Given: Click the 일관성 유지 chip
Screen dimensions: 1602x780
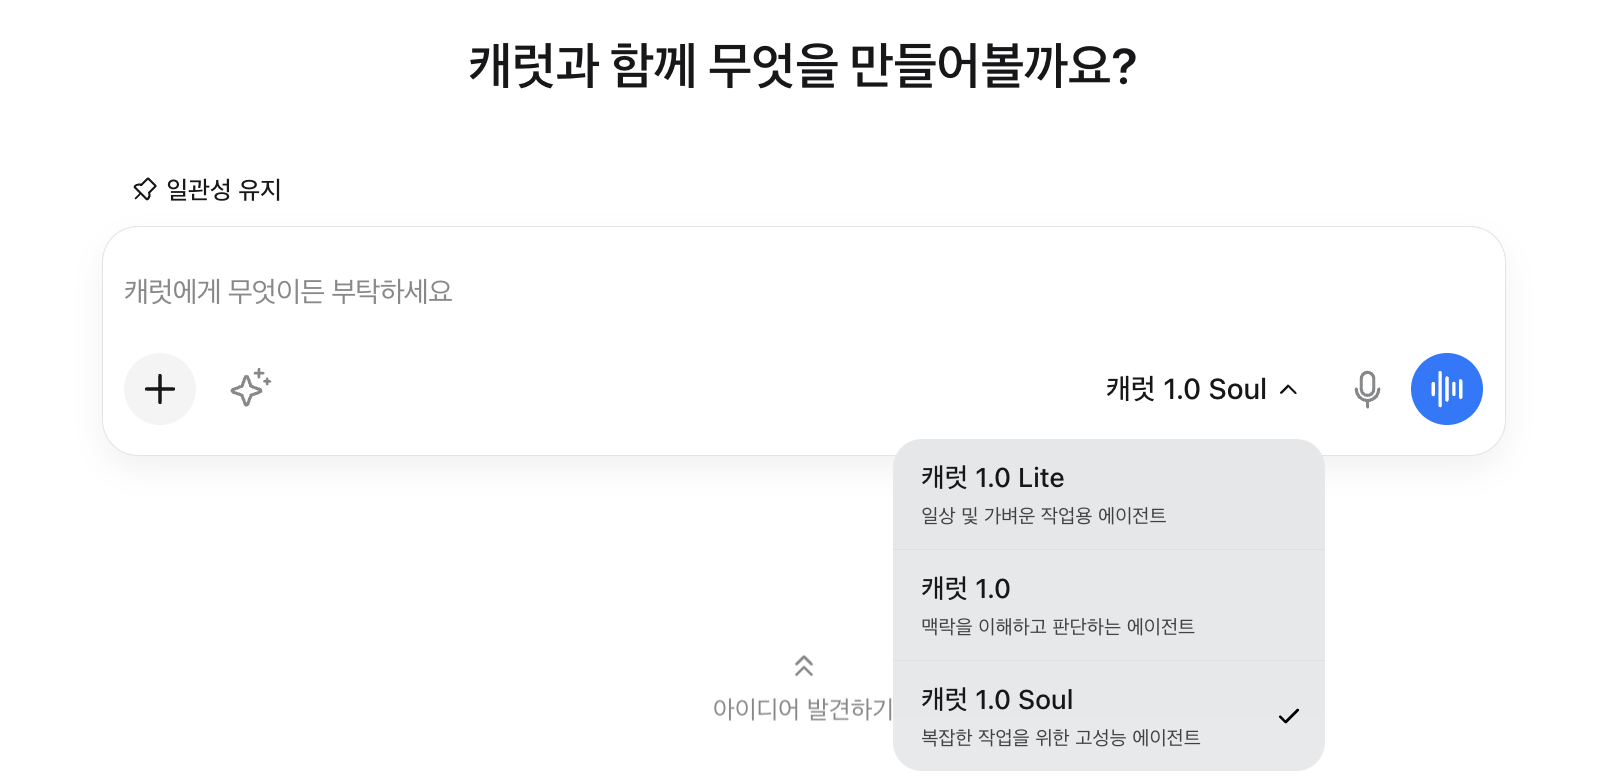Looking at the screenshot, I should [207, 188].
